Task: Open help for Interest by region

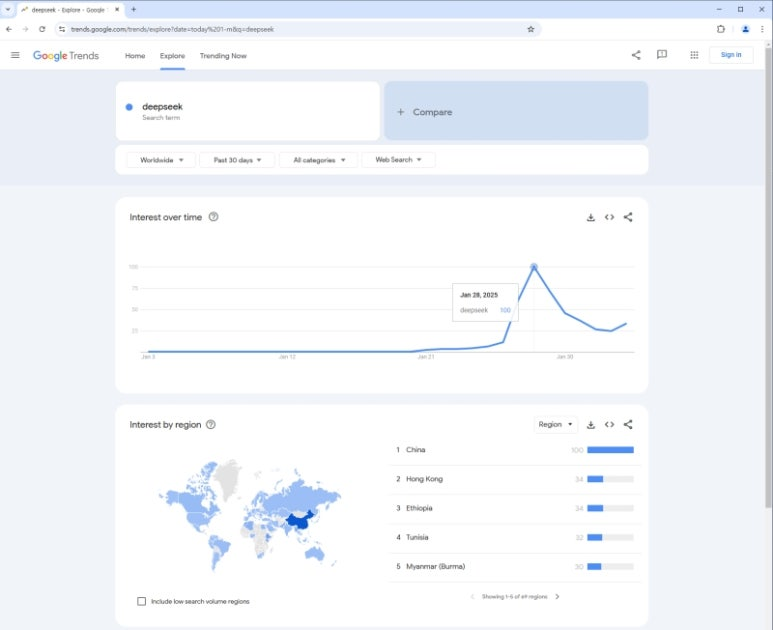Action: (211, 424)
